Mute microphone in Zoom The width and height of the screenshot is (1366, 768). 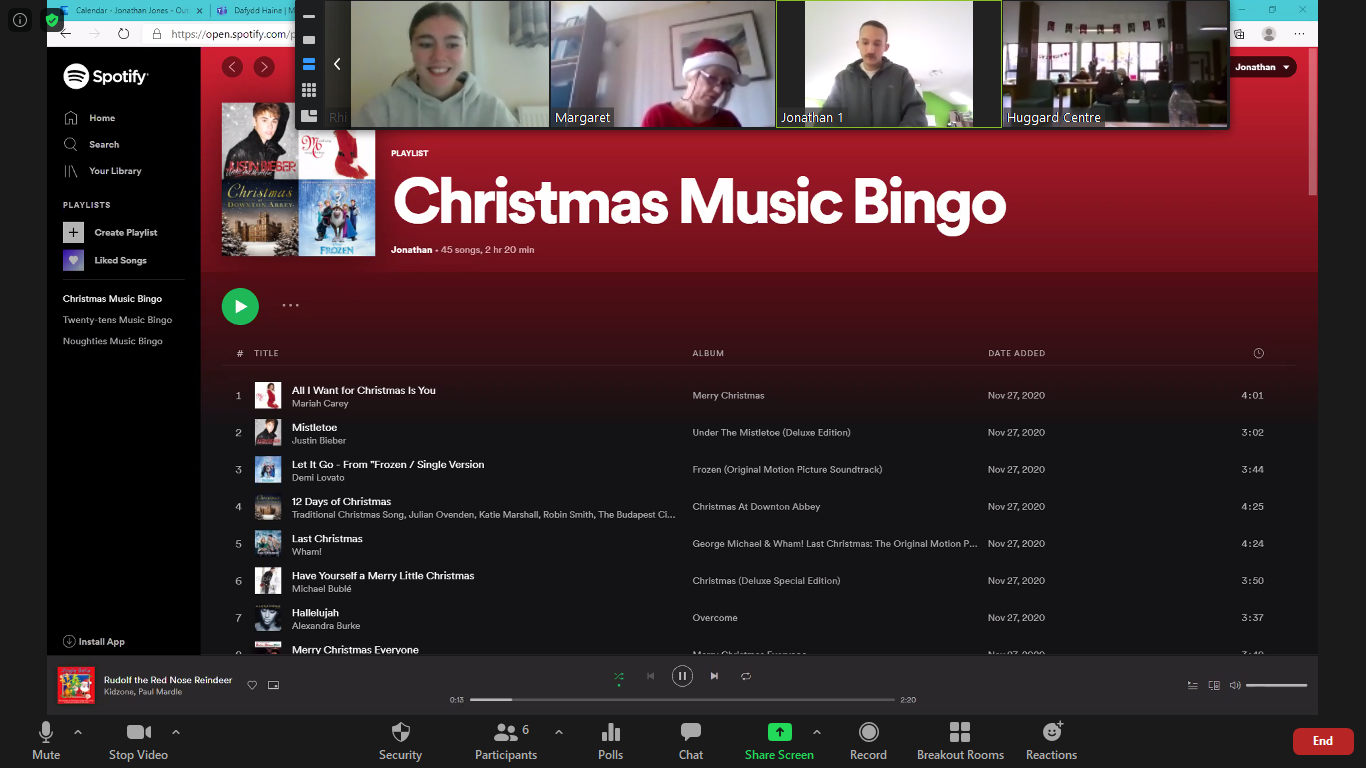tap(46, 741)
